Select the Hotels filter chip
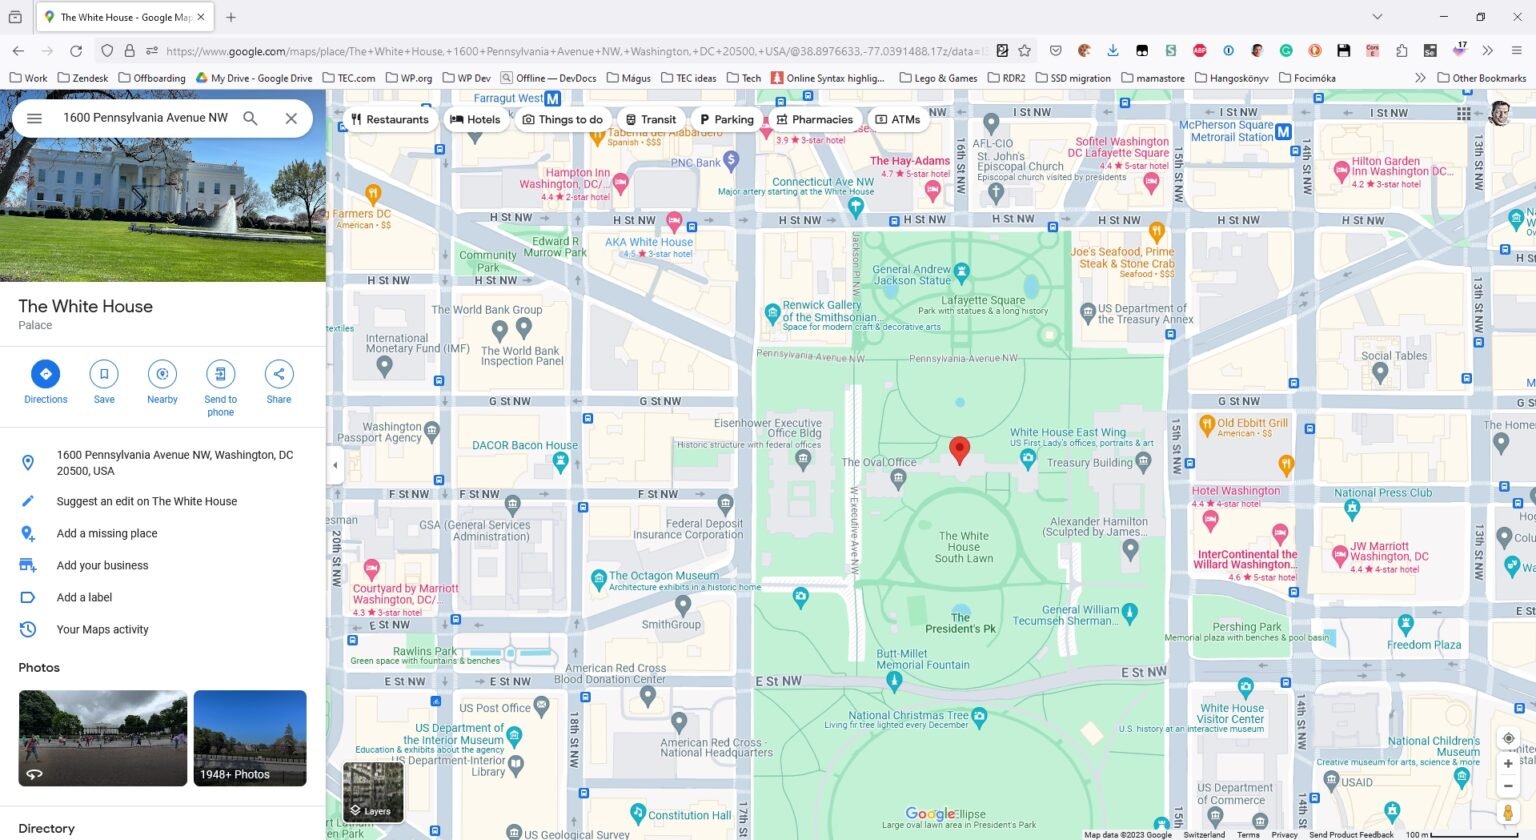 [475, 119]
